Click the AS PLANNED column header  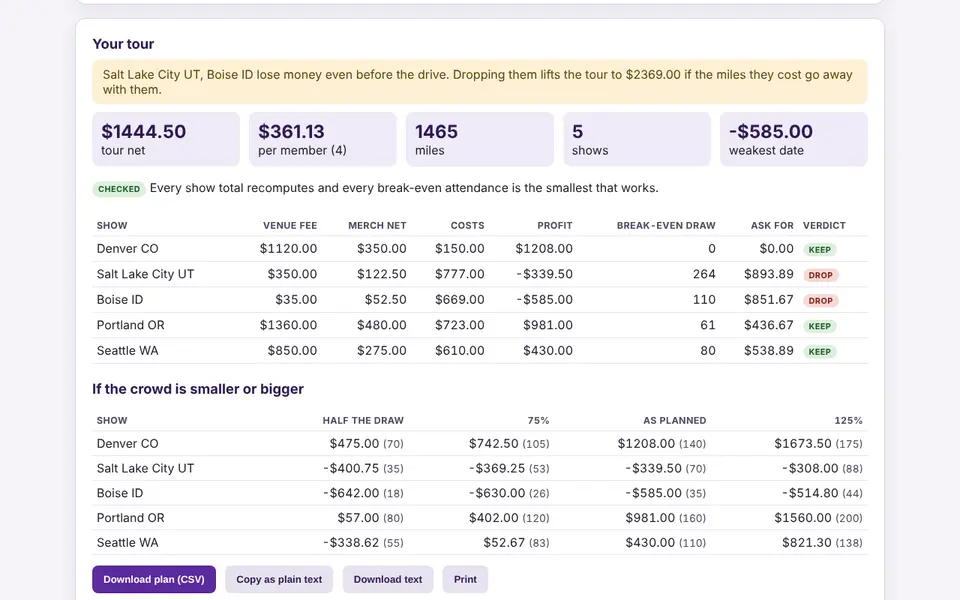[675, 421]
